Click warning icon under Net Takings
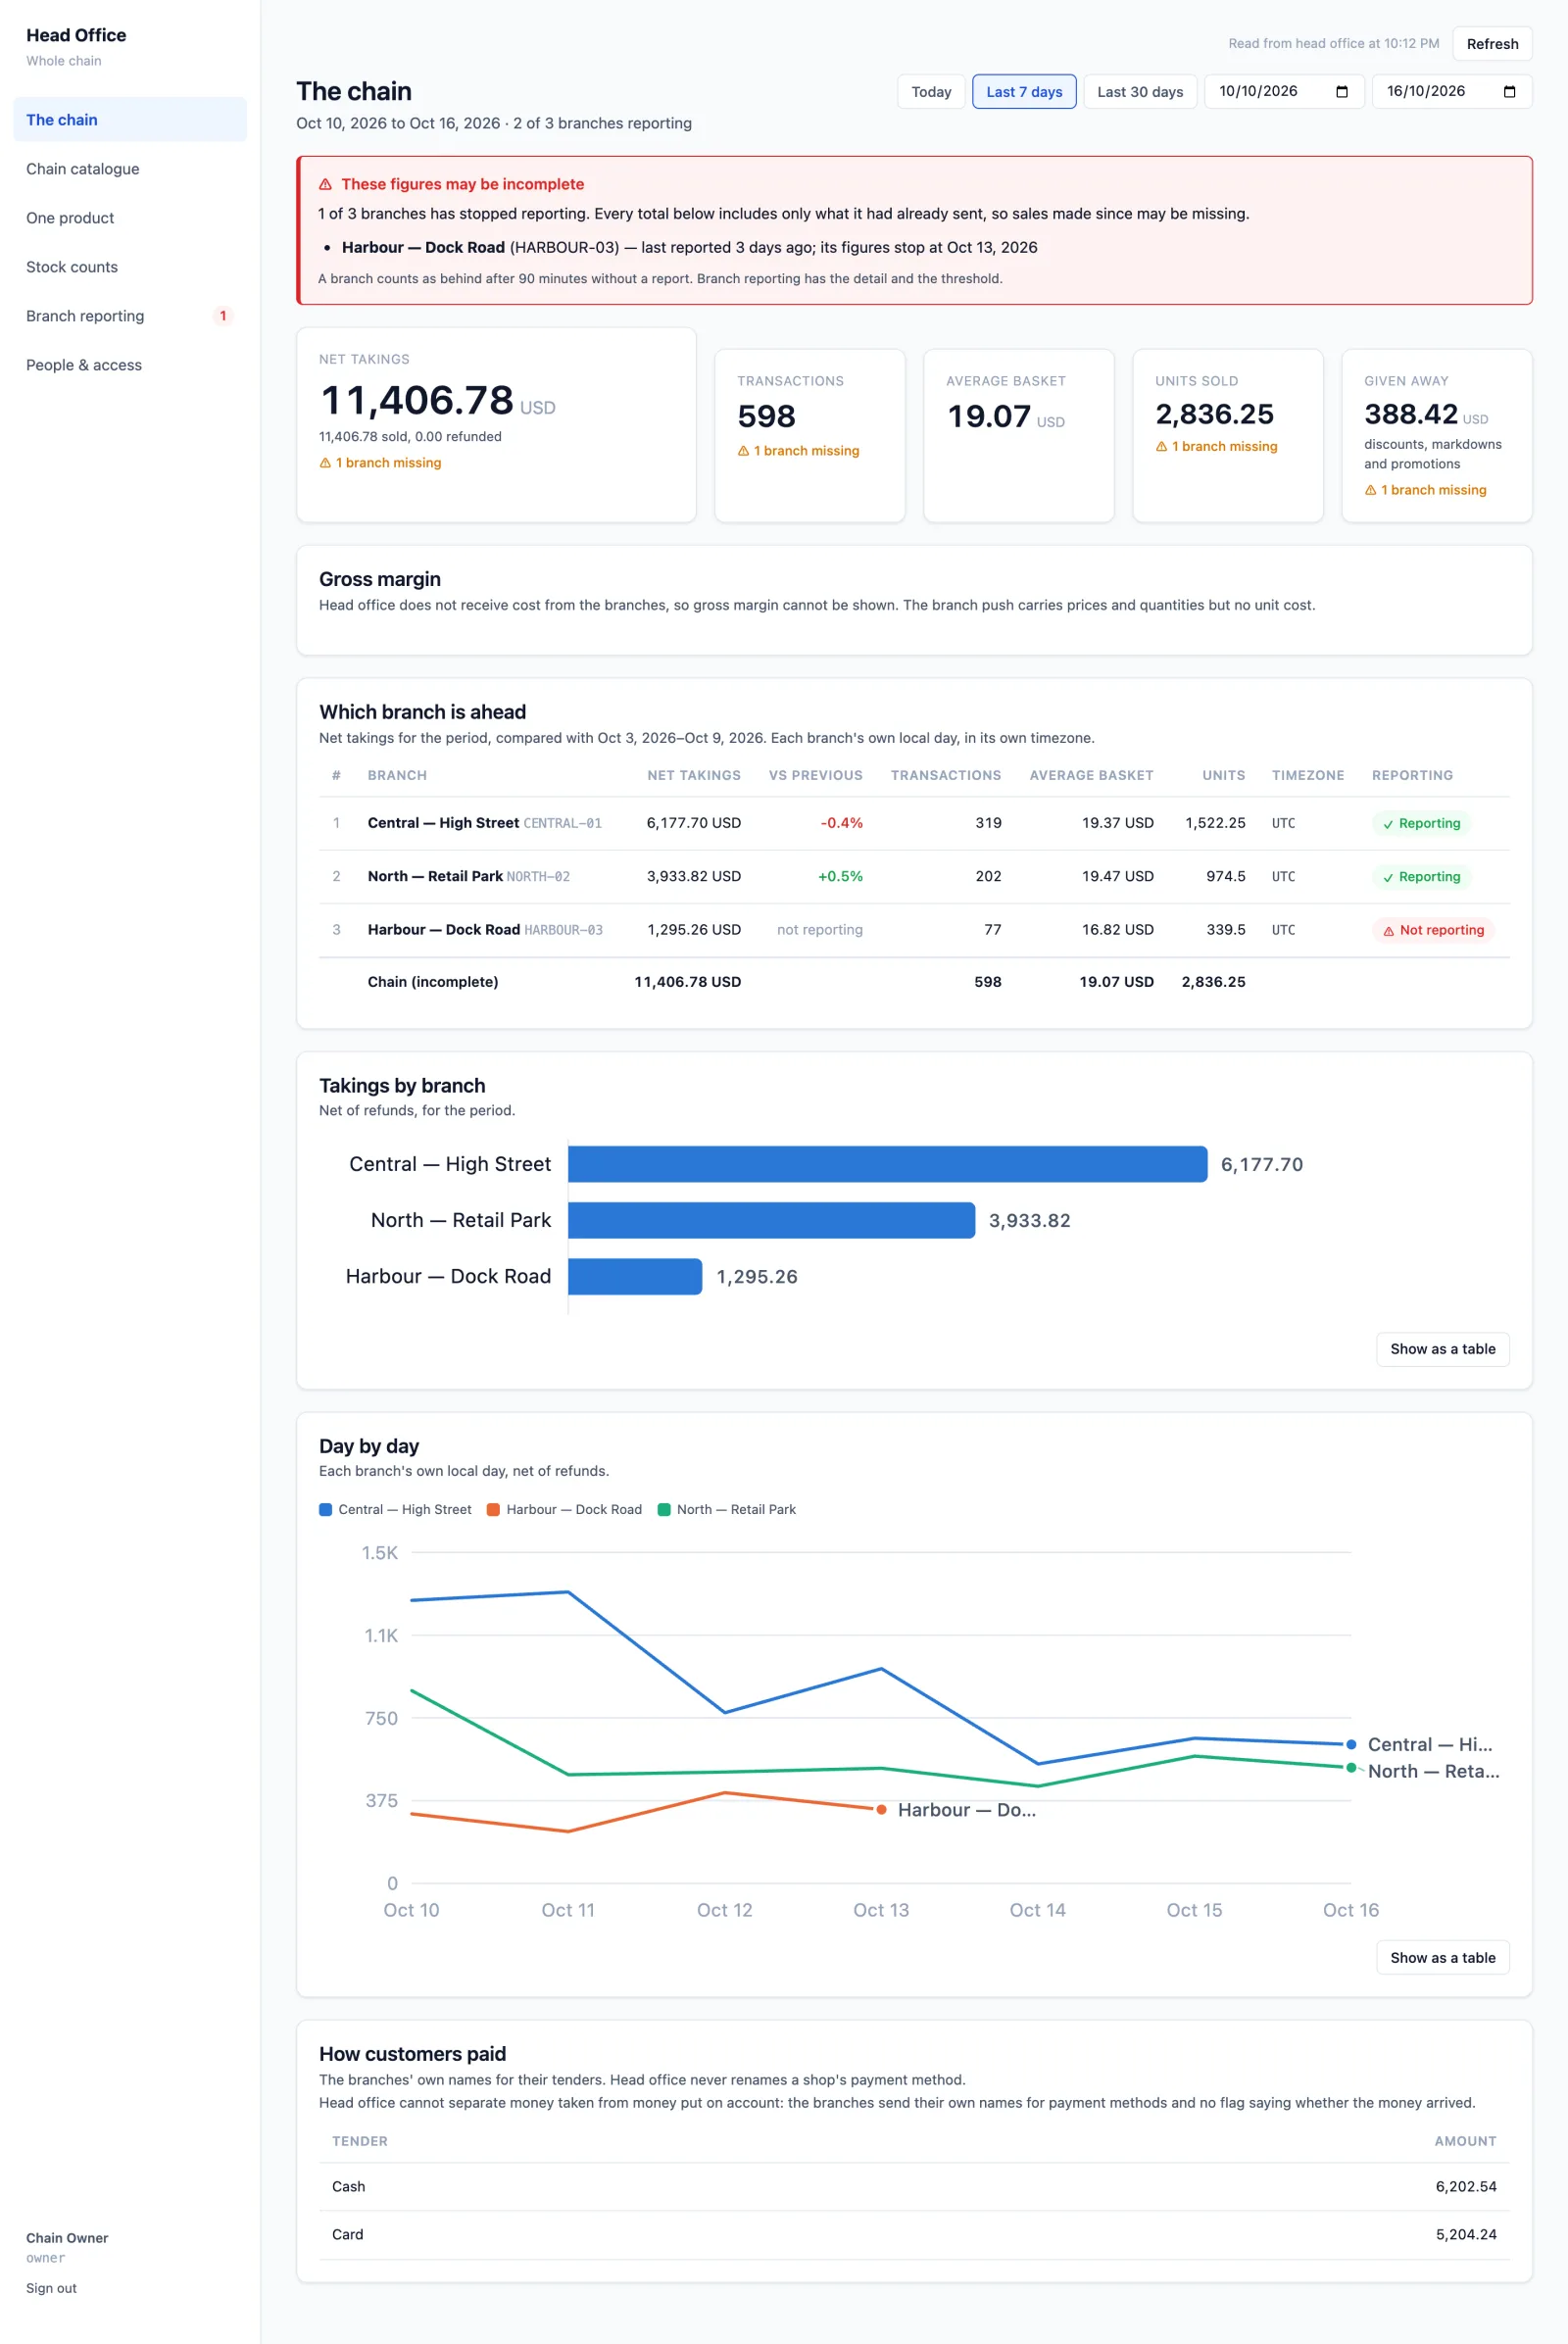Viewport: 1568px width, 2344px height. pos(325,463)
